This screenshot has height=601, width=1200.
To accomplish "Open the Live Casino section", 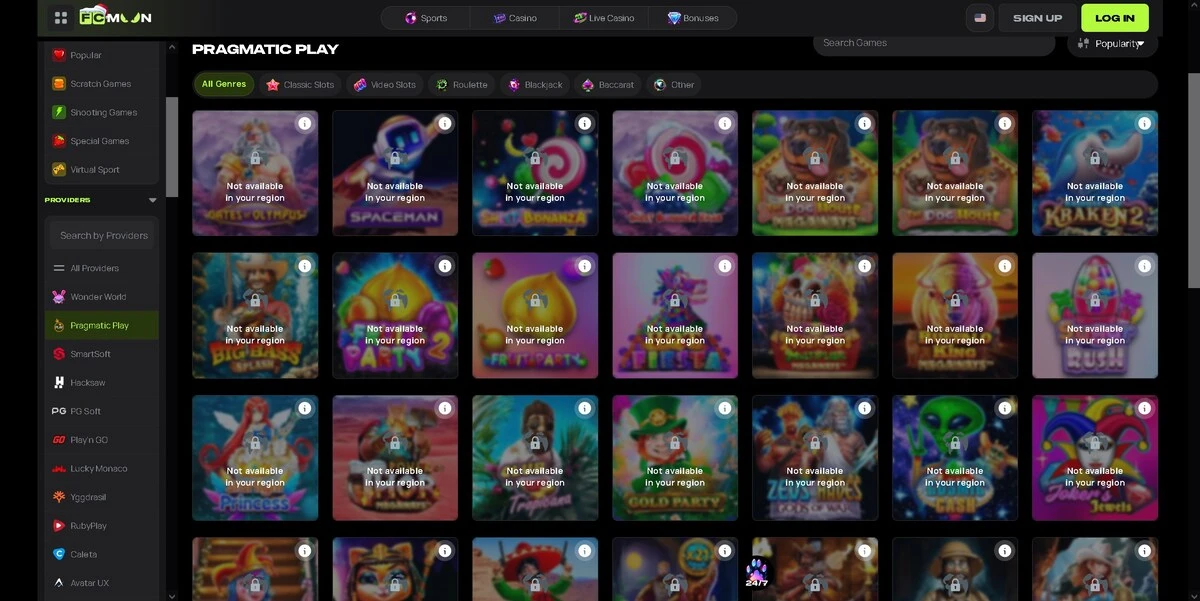I will click(604, 18).
